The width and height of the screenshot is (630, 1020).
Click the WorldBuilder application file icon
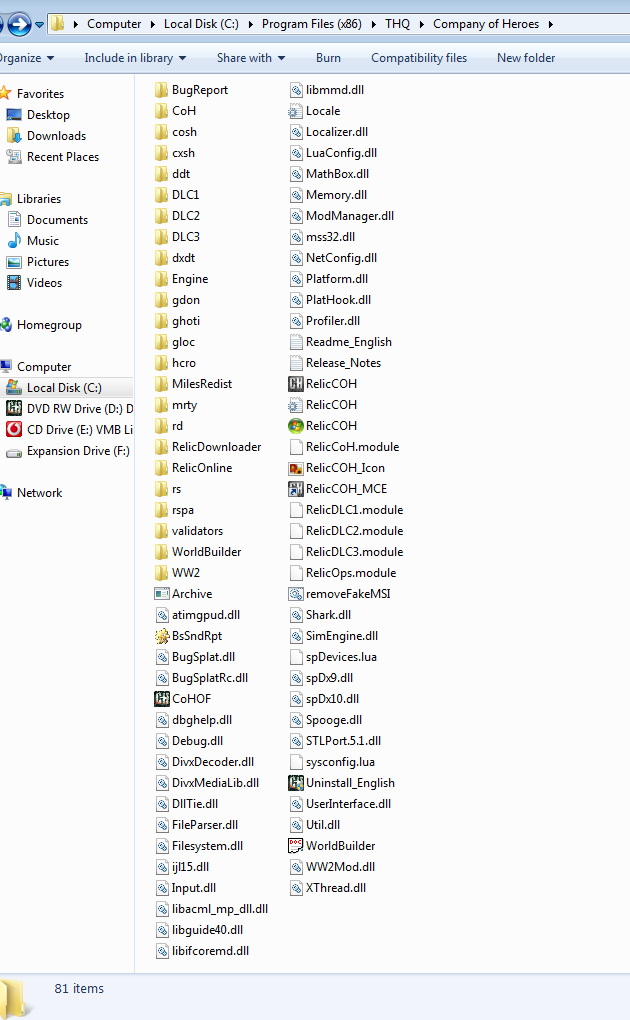coord(295,846)
